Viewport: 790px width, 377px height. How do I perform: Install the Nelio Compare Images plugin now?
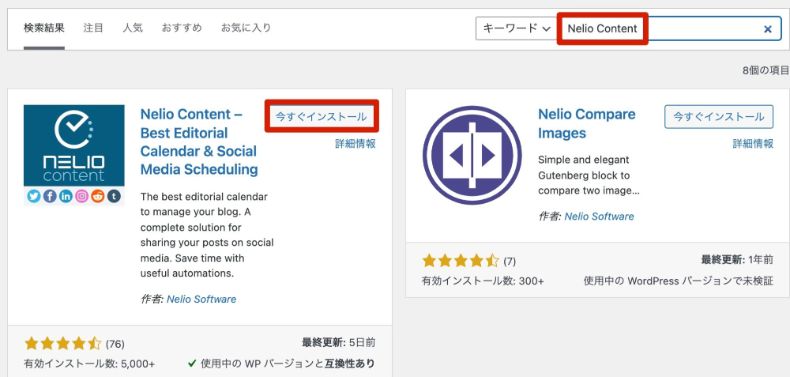click(x=719, y=116)
